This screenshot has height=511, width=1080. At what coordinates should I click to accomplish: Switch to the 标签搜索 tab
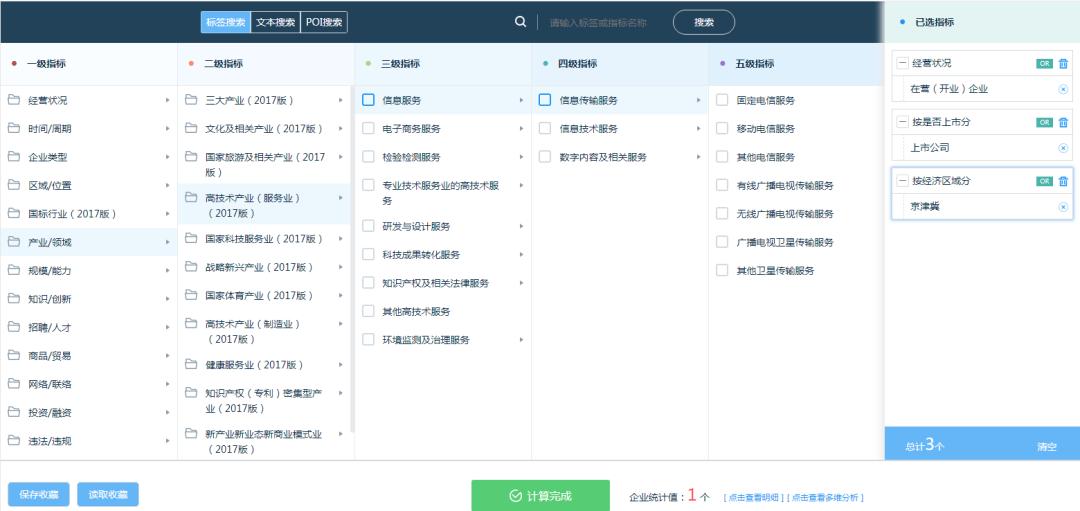coord(226,22)
